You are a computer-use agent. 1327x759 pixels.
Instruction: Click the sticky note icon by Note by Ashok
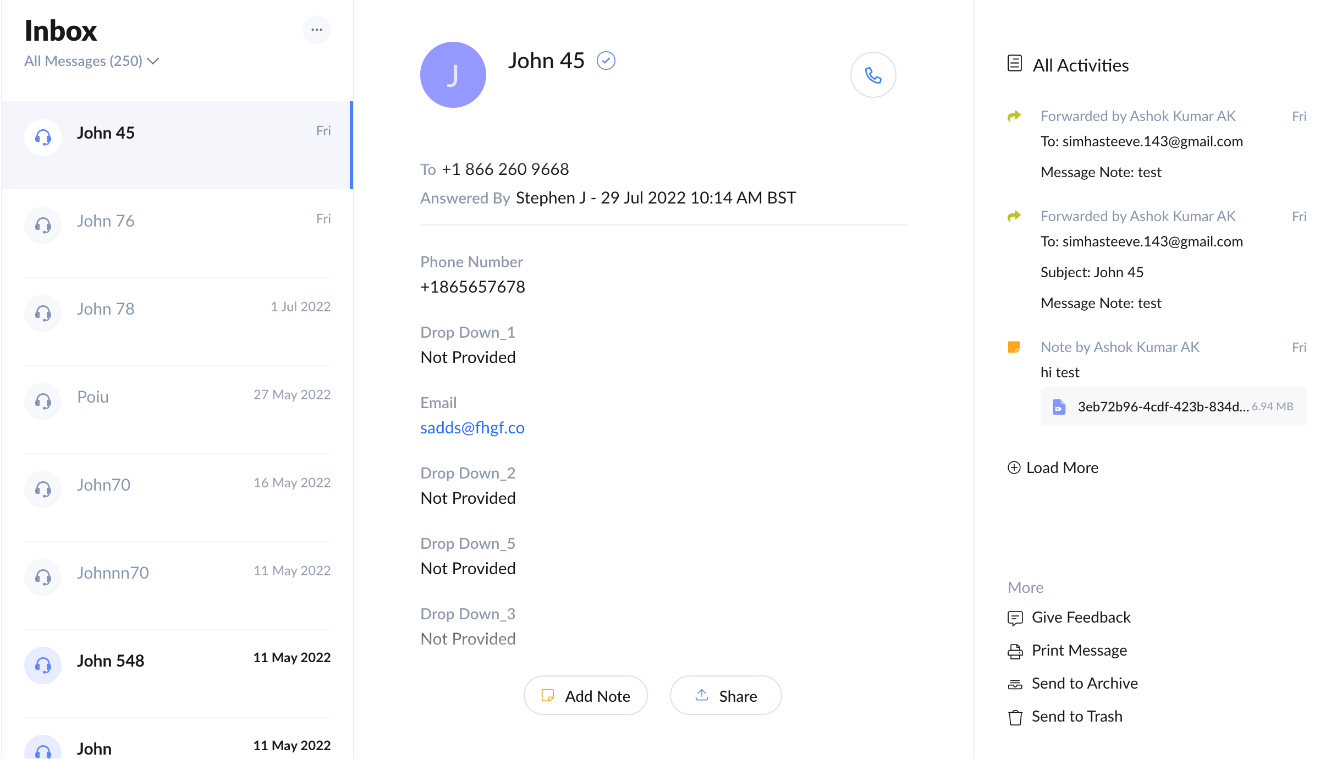click(x=1014, y=346)
